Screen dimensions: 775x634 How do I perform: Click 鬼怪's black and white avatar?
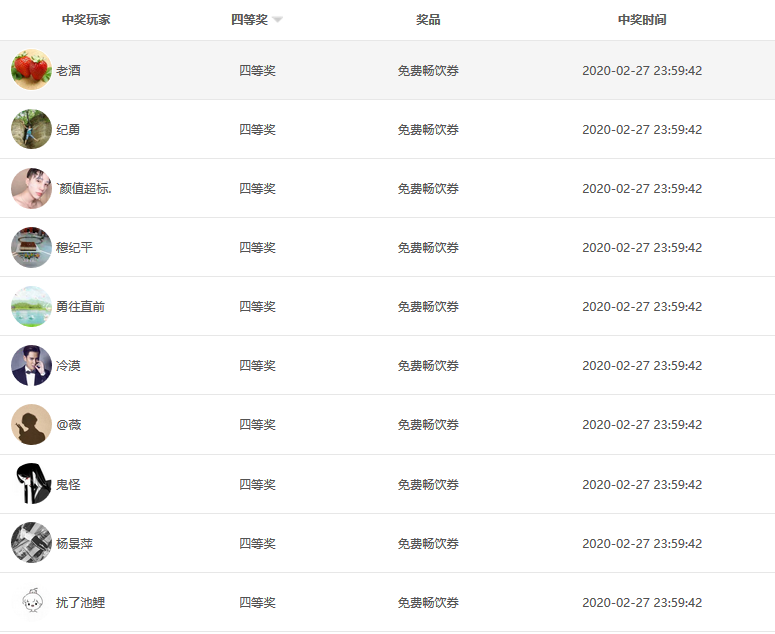click(31, 484)
